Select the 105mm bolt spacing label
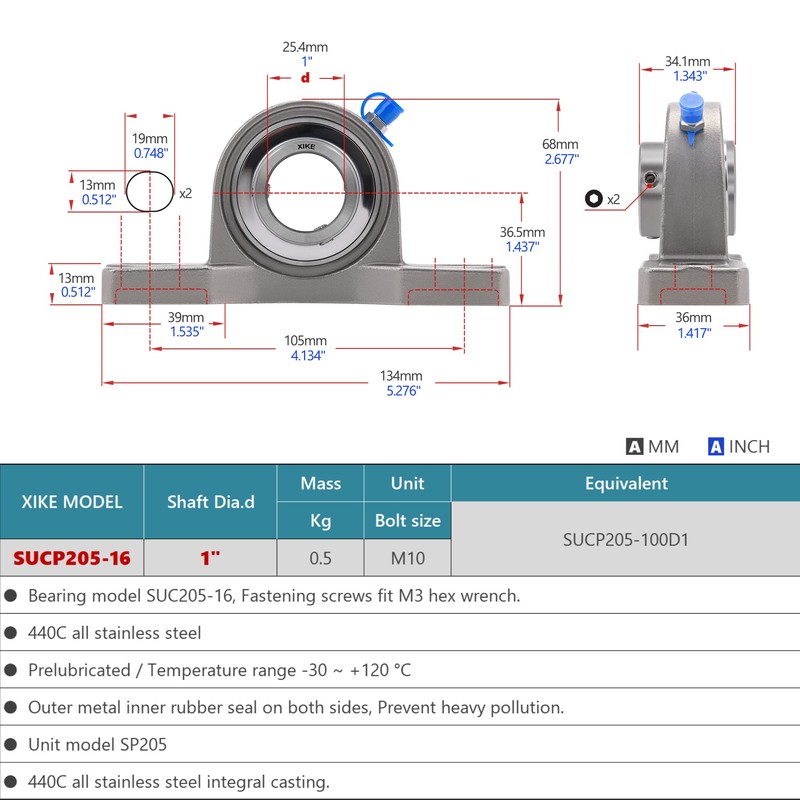Viewport: 800px width, 800px height. click(x=305, y=341)
